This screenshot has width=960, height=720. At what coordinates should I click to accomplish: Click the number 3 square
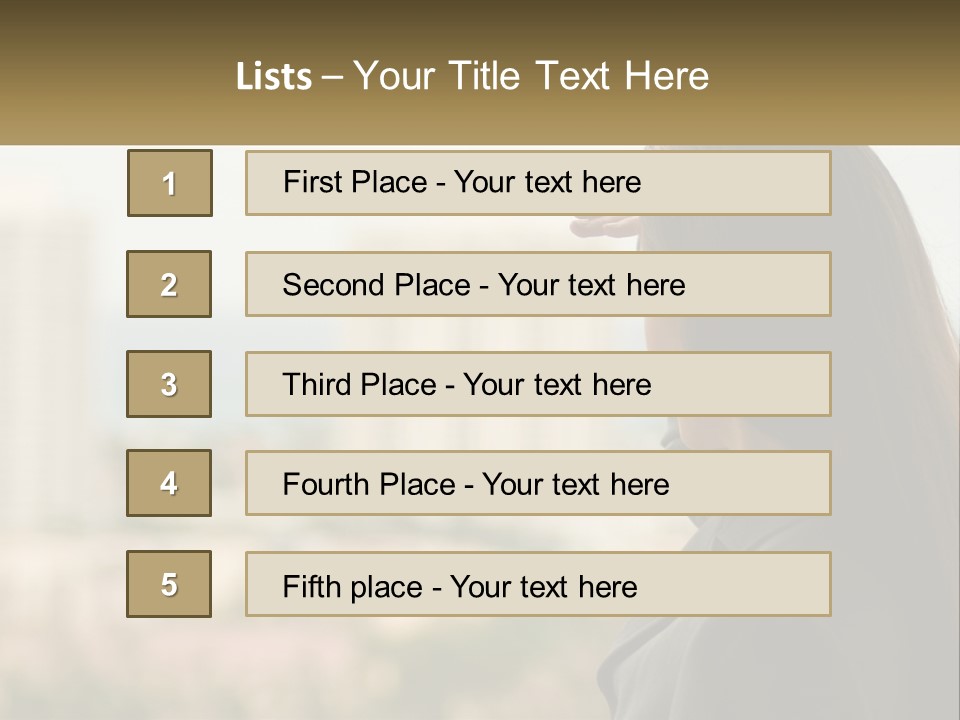169,384
